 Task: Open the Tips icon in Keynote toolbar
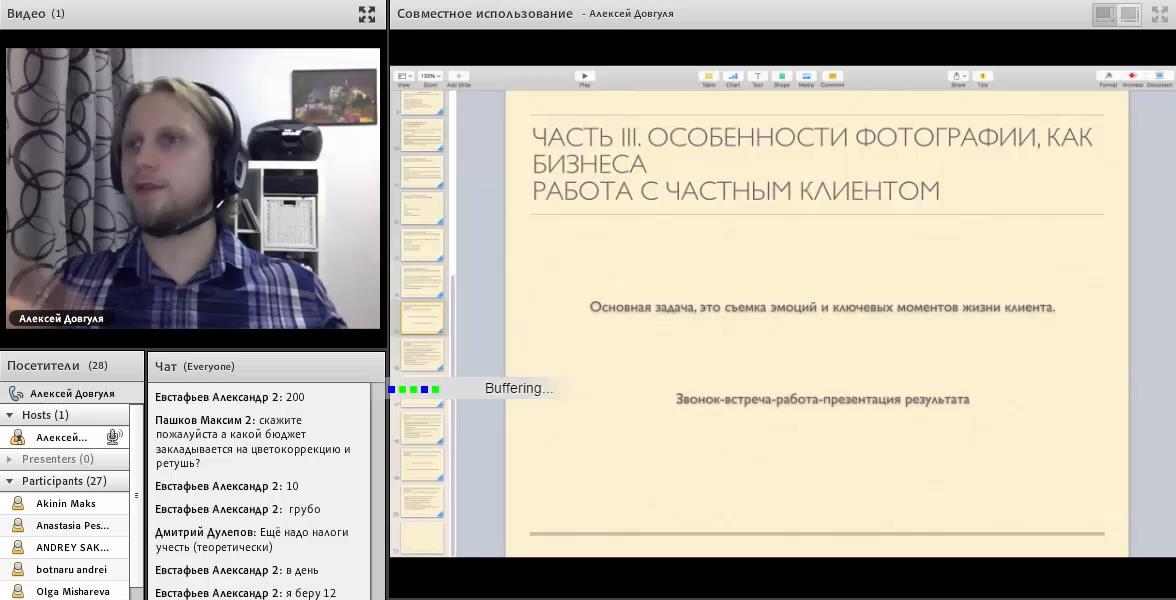[982, 76]
